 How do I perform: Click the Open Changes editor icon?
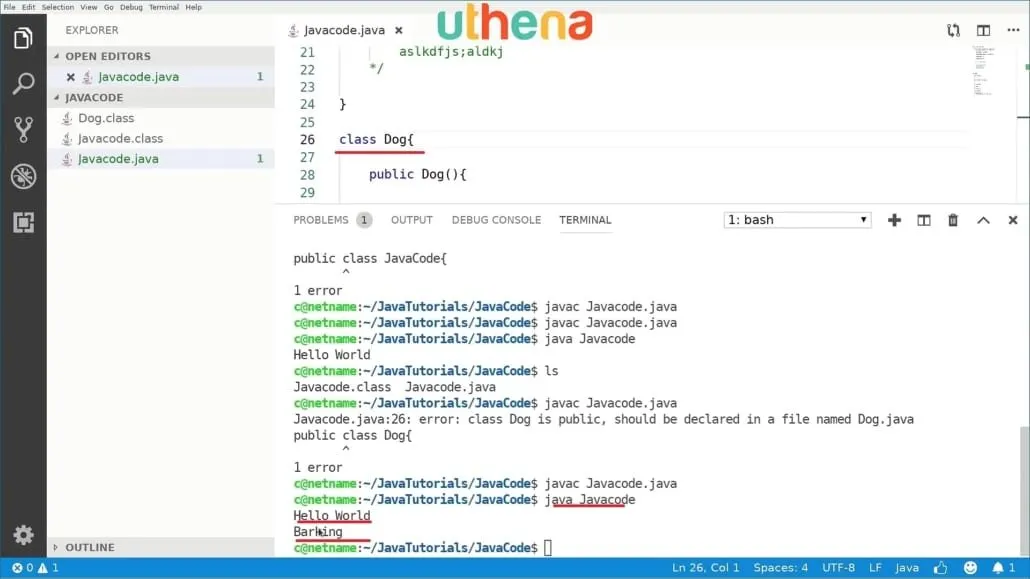953,30
